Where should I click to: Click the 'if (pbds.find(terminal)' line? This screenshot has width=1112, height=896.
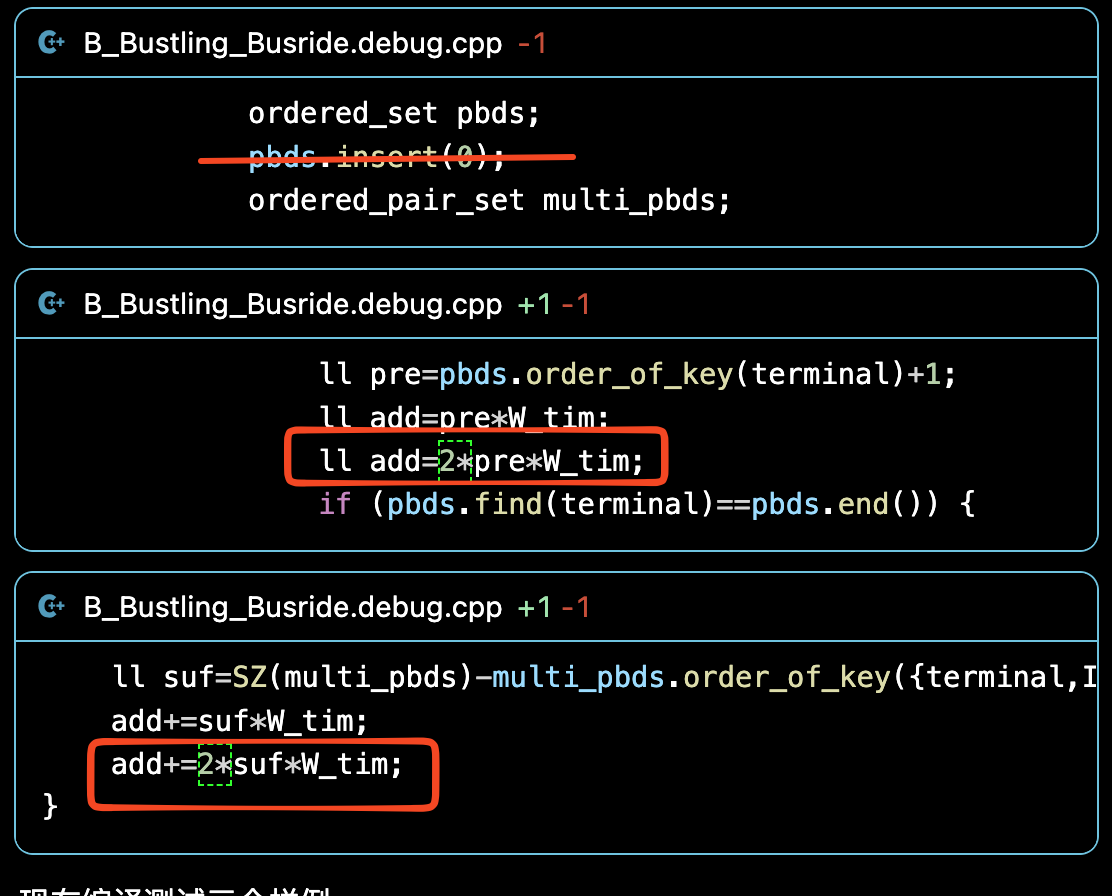[646, 503]
